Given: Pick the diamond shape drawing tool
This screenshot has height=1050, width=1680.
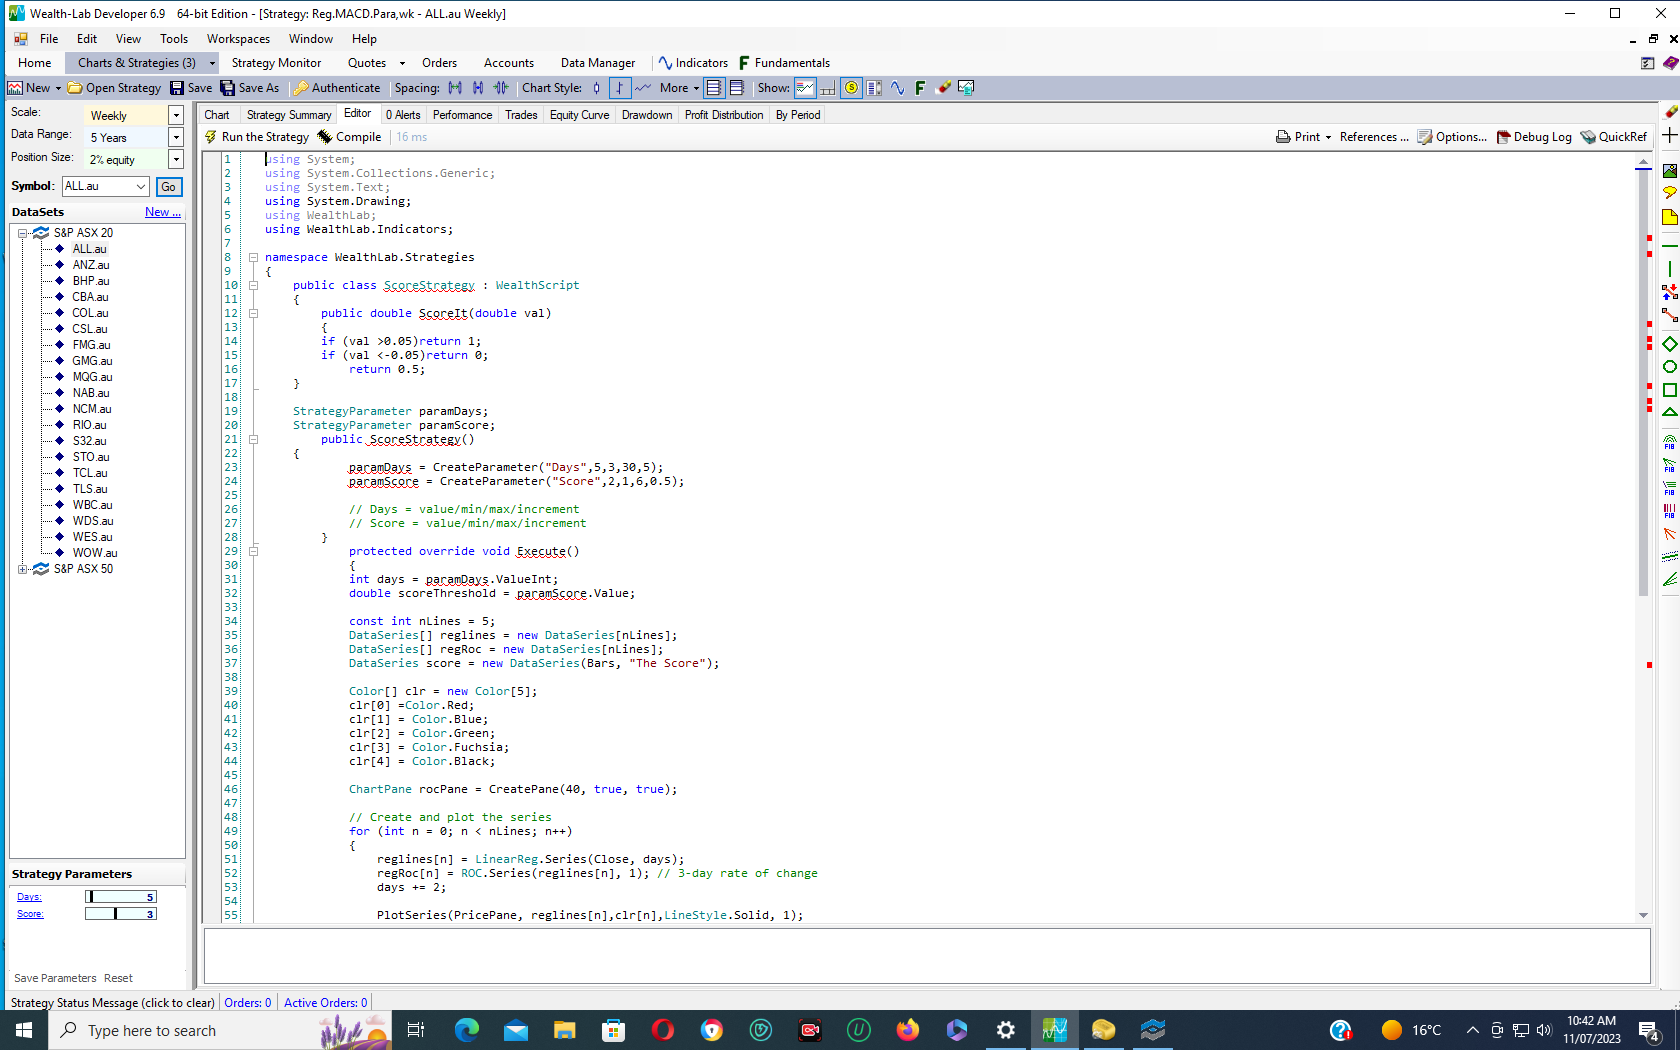Looking at the screenshot, I should pyautogui.click(x=1669, y=344).
